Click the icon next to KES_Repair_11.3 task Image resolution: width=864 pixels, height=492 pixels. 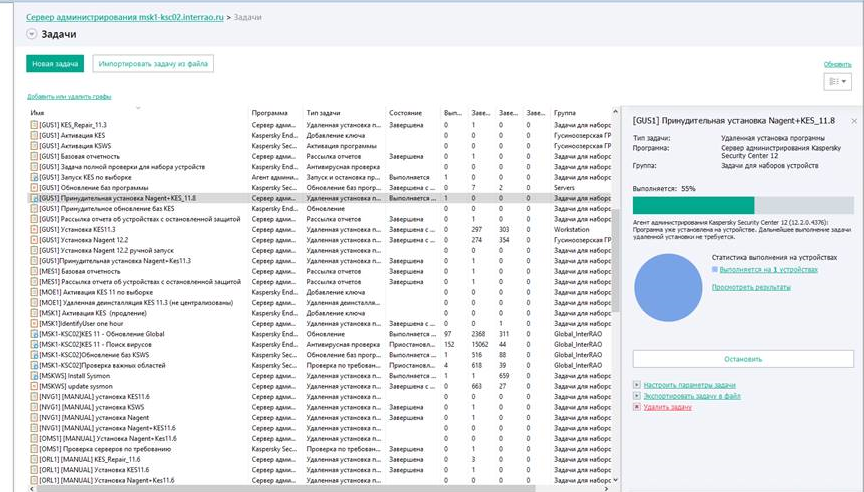coord(34,125)
